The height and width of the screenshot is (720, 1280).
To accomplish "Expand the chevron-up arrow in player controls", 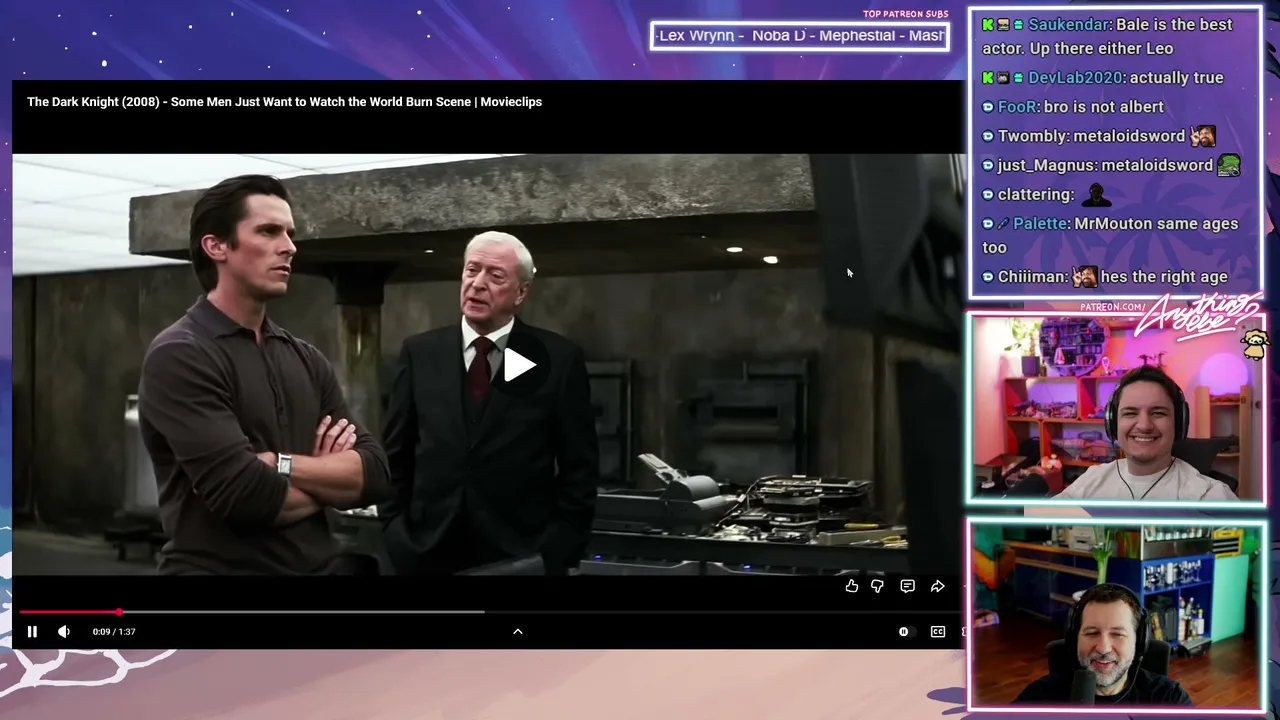I will pyautogui.click(x=518, y=632).
